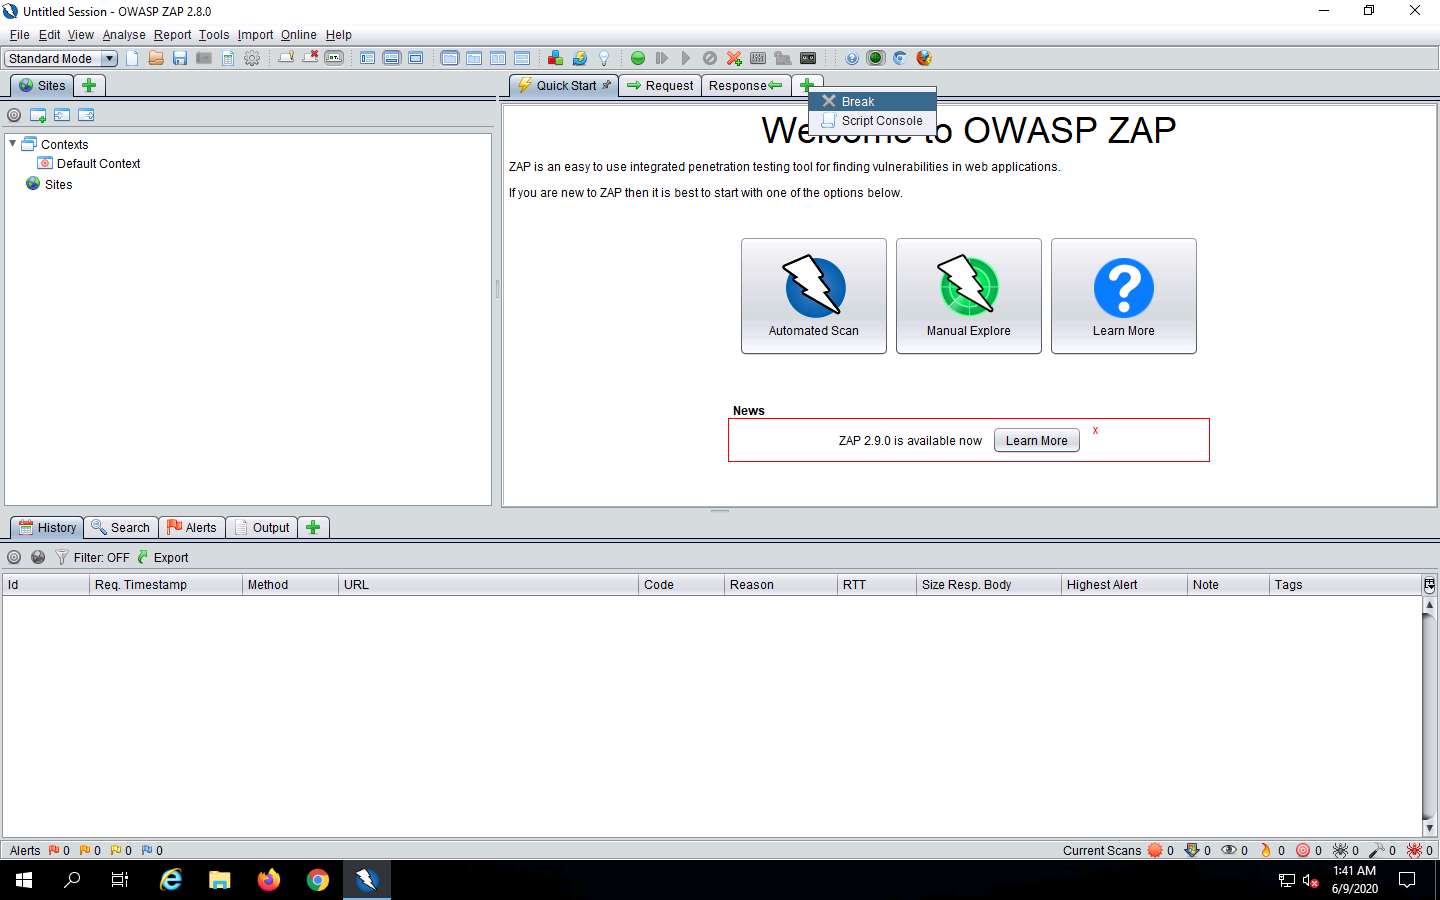Viewport: 1440px width, 900px height.
Task: Collapse the Contexts tree node
Action: (x=12, y=144)
